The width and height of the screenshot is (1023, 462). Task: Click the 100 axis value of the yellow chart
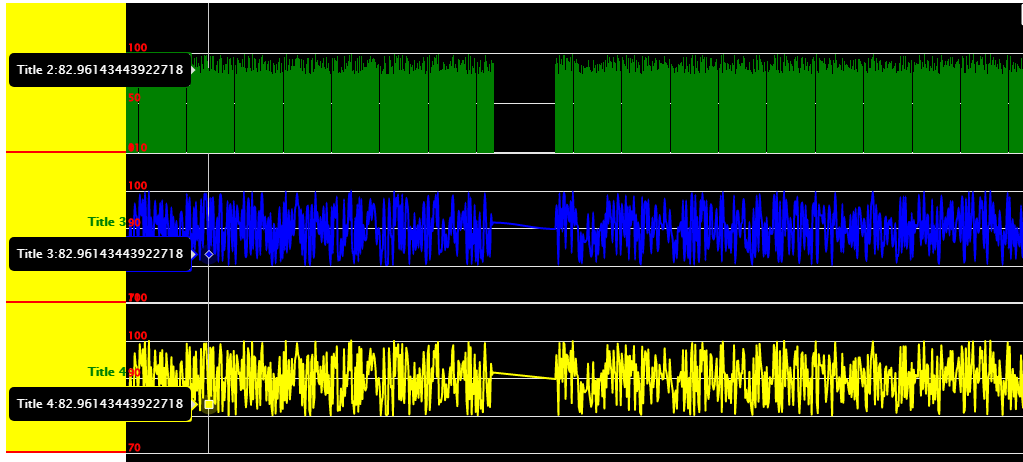[138, 335]
